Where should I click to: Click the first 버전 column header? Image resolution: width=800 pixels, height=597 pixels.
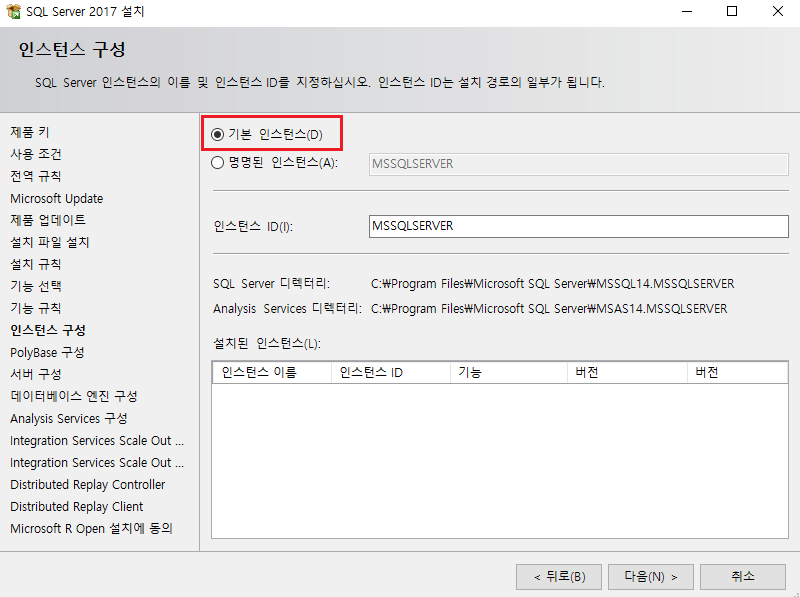point(627,372)
